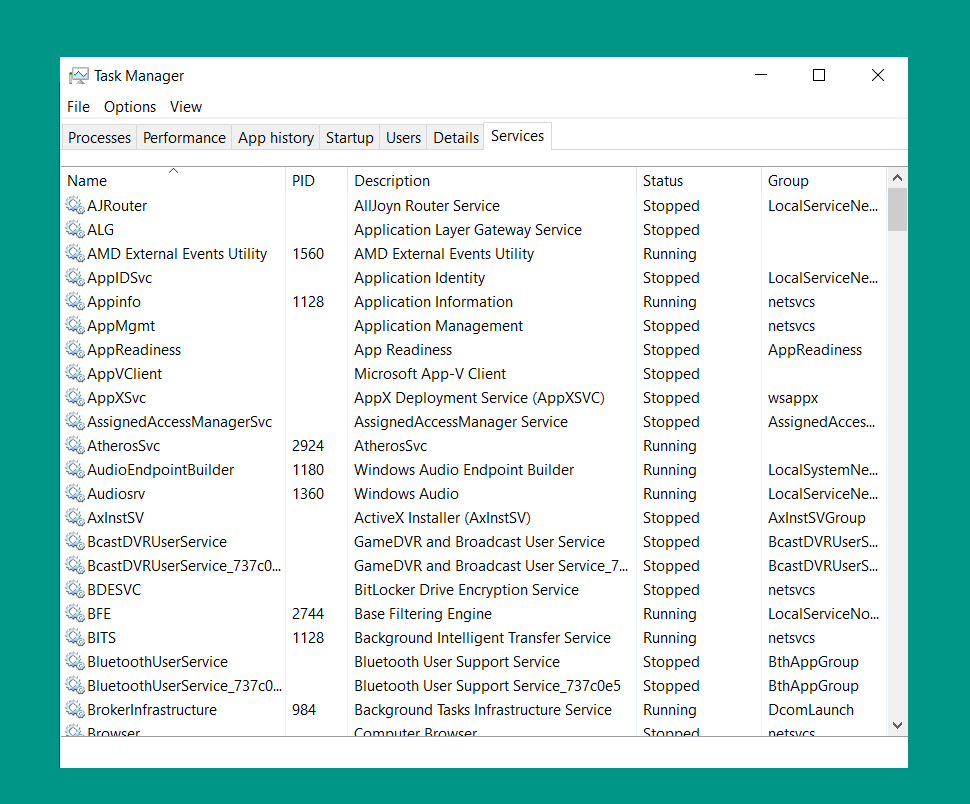Open the File menu

[79, 107]
